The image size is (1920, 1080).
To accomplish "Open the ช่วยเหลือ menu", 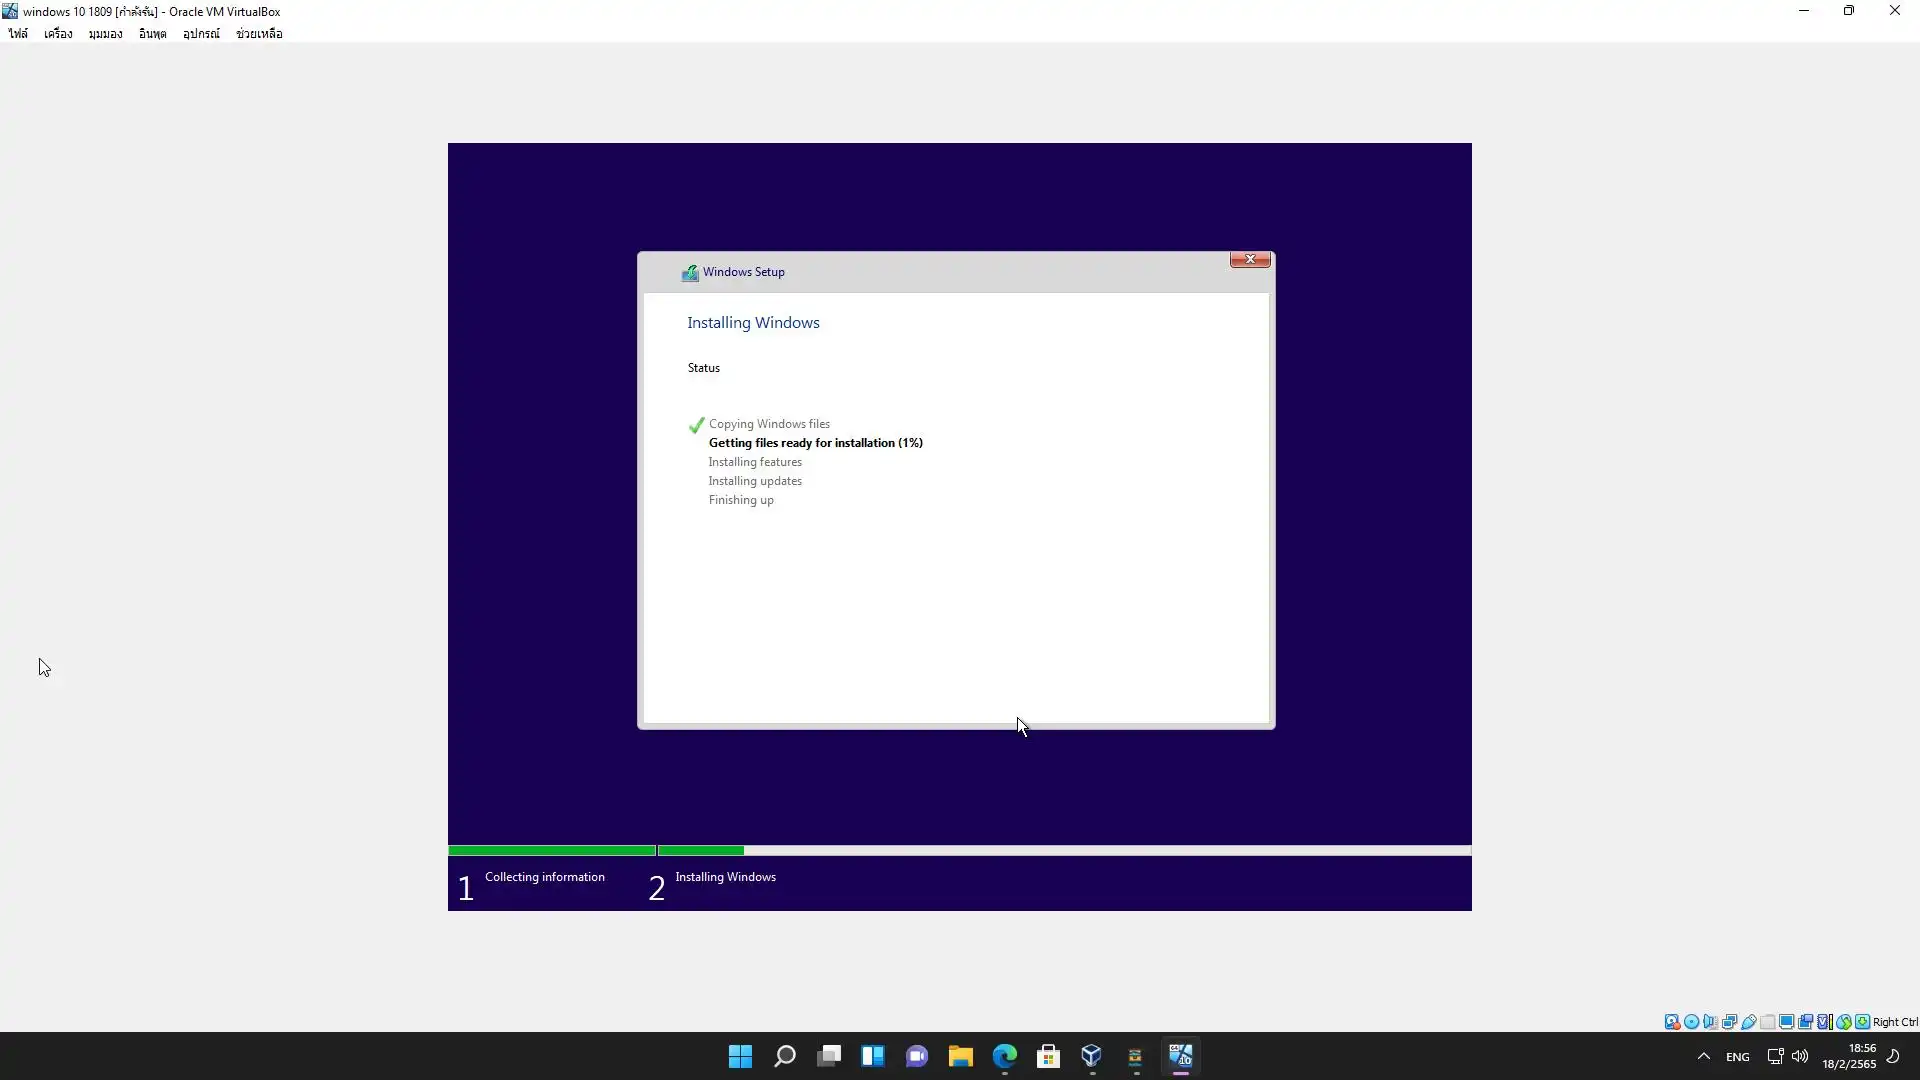I will [259, 34].
